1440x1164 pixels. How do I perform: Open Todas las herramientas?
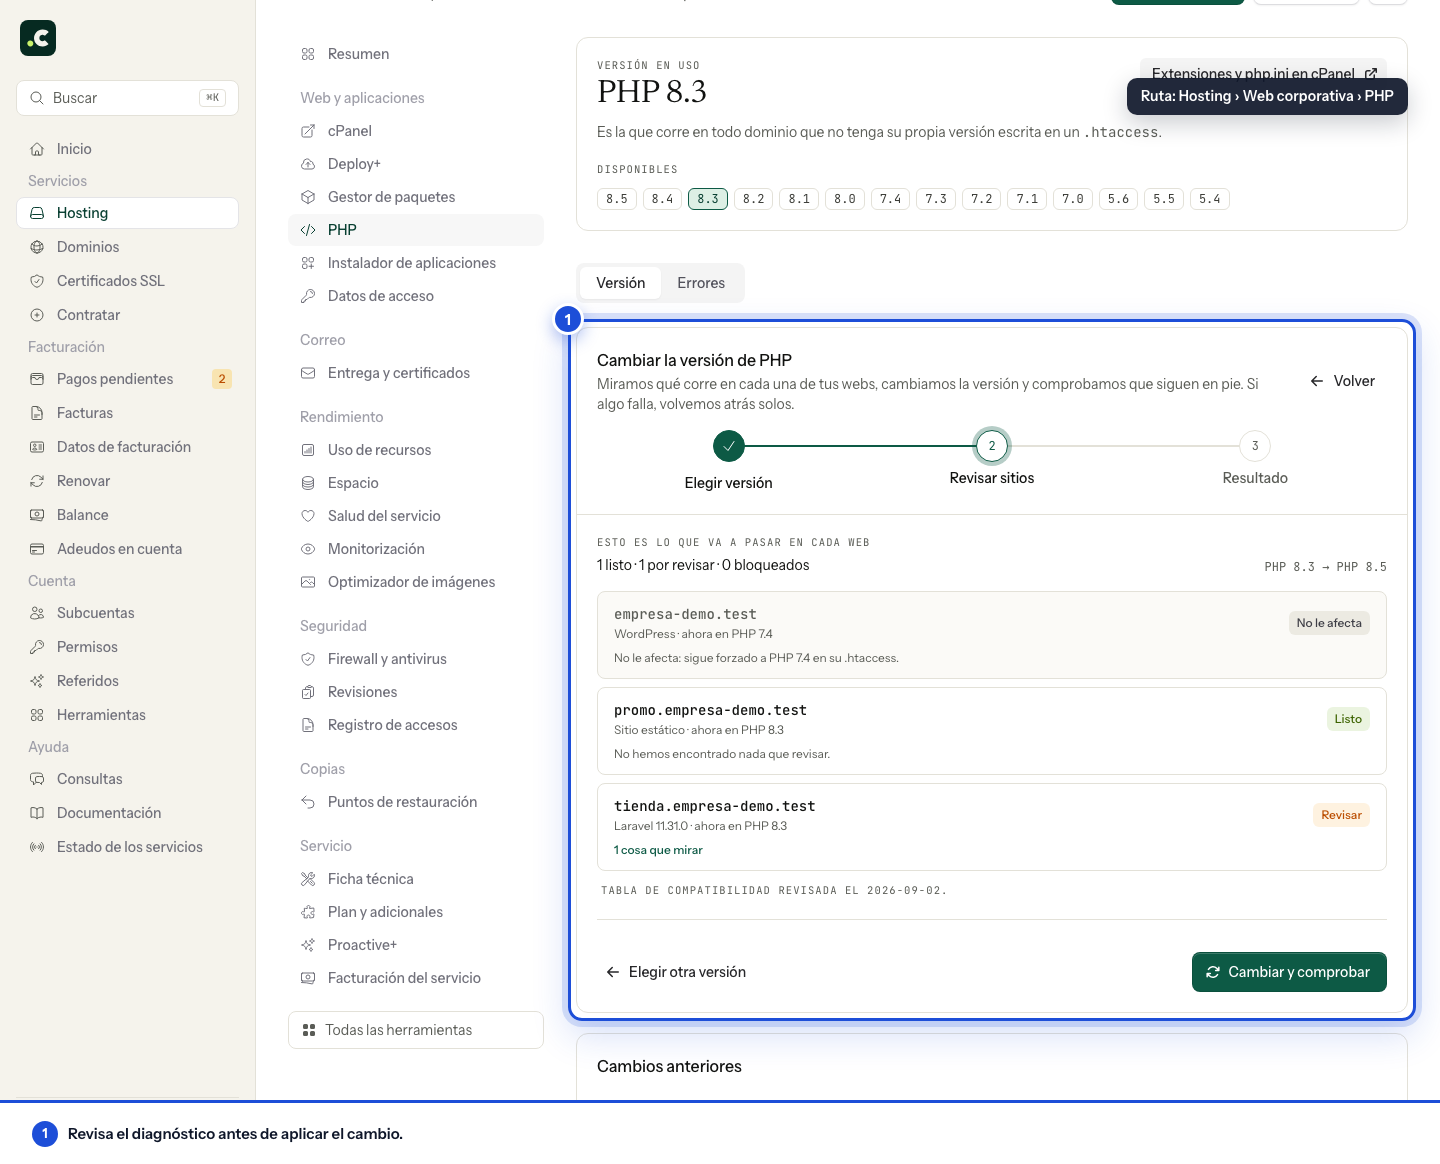pos(416,1030)
